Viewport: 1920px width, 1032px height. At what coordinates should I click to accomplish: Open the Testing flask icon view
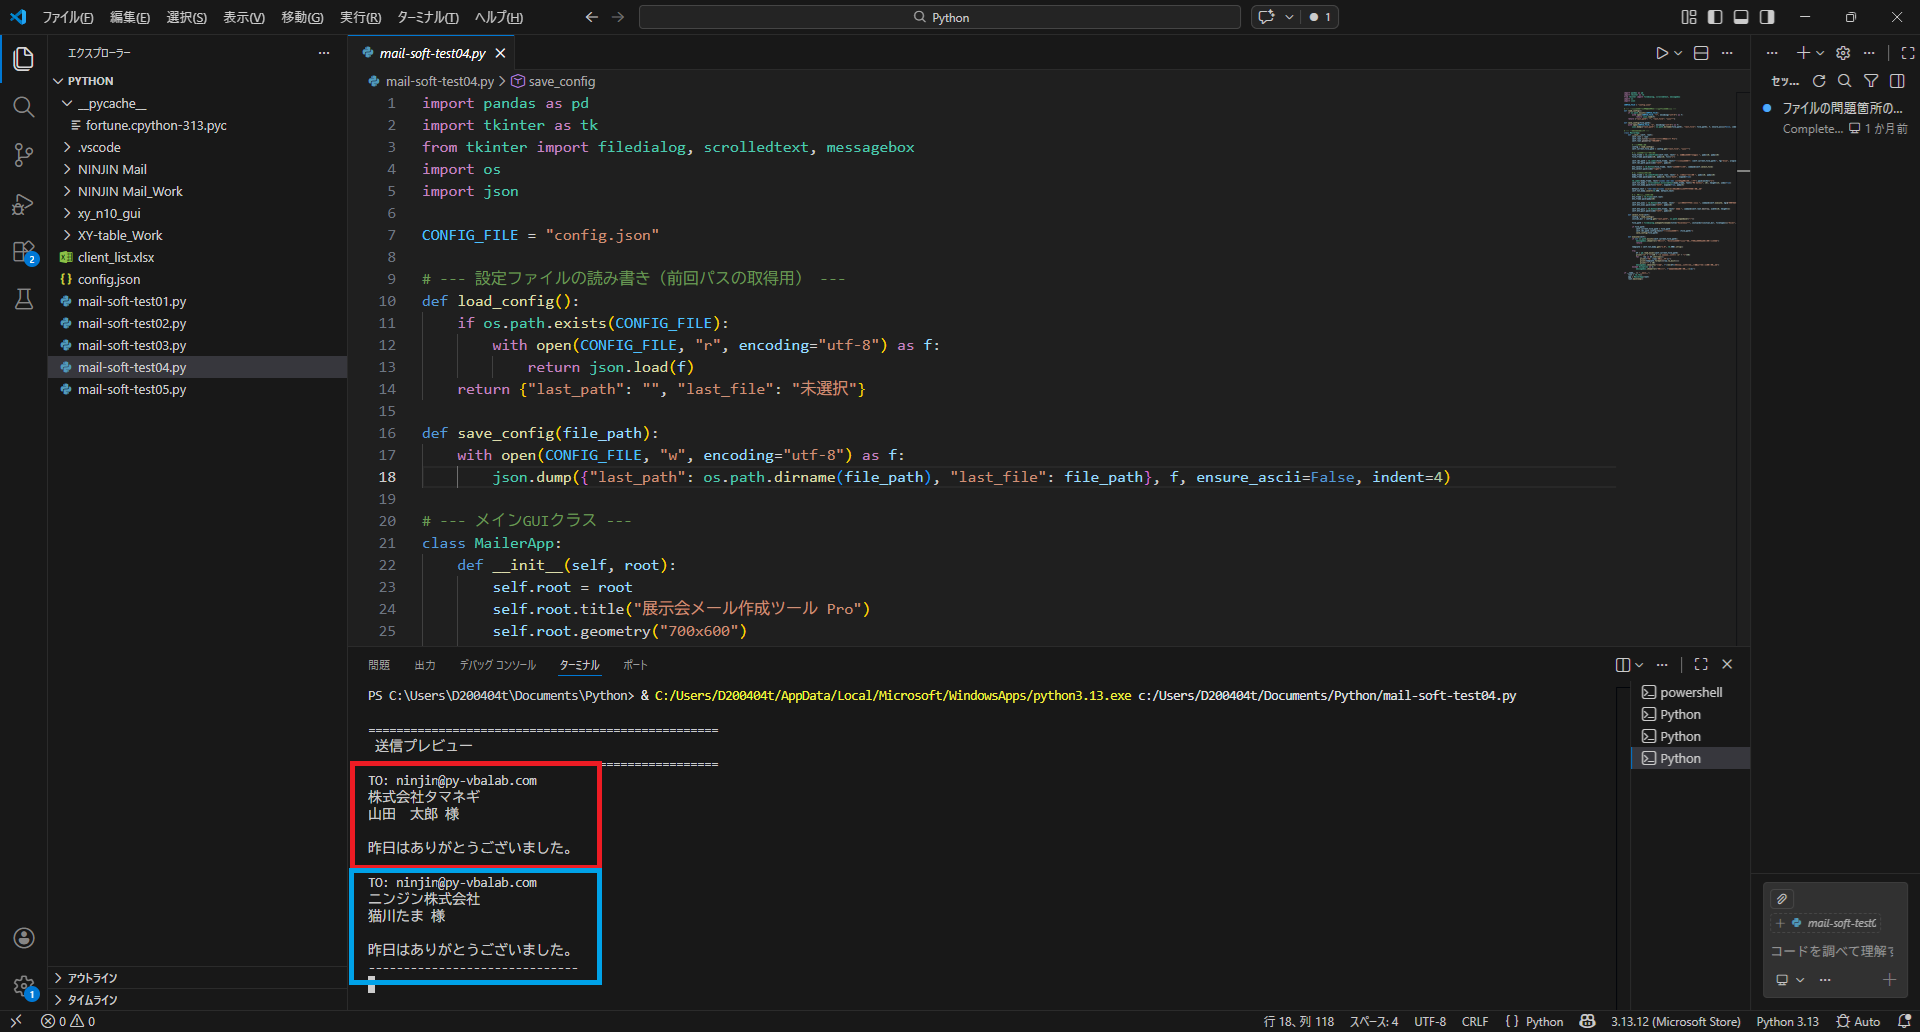pos(24,299)
